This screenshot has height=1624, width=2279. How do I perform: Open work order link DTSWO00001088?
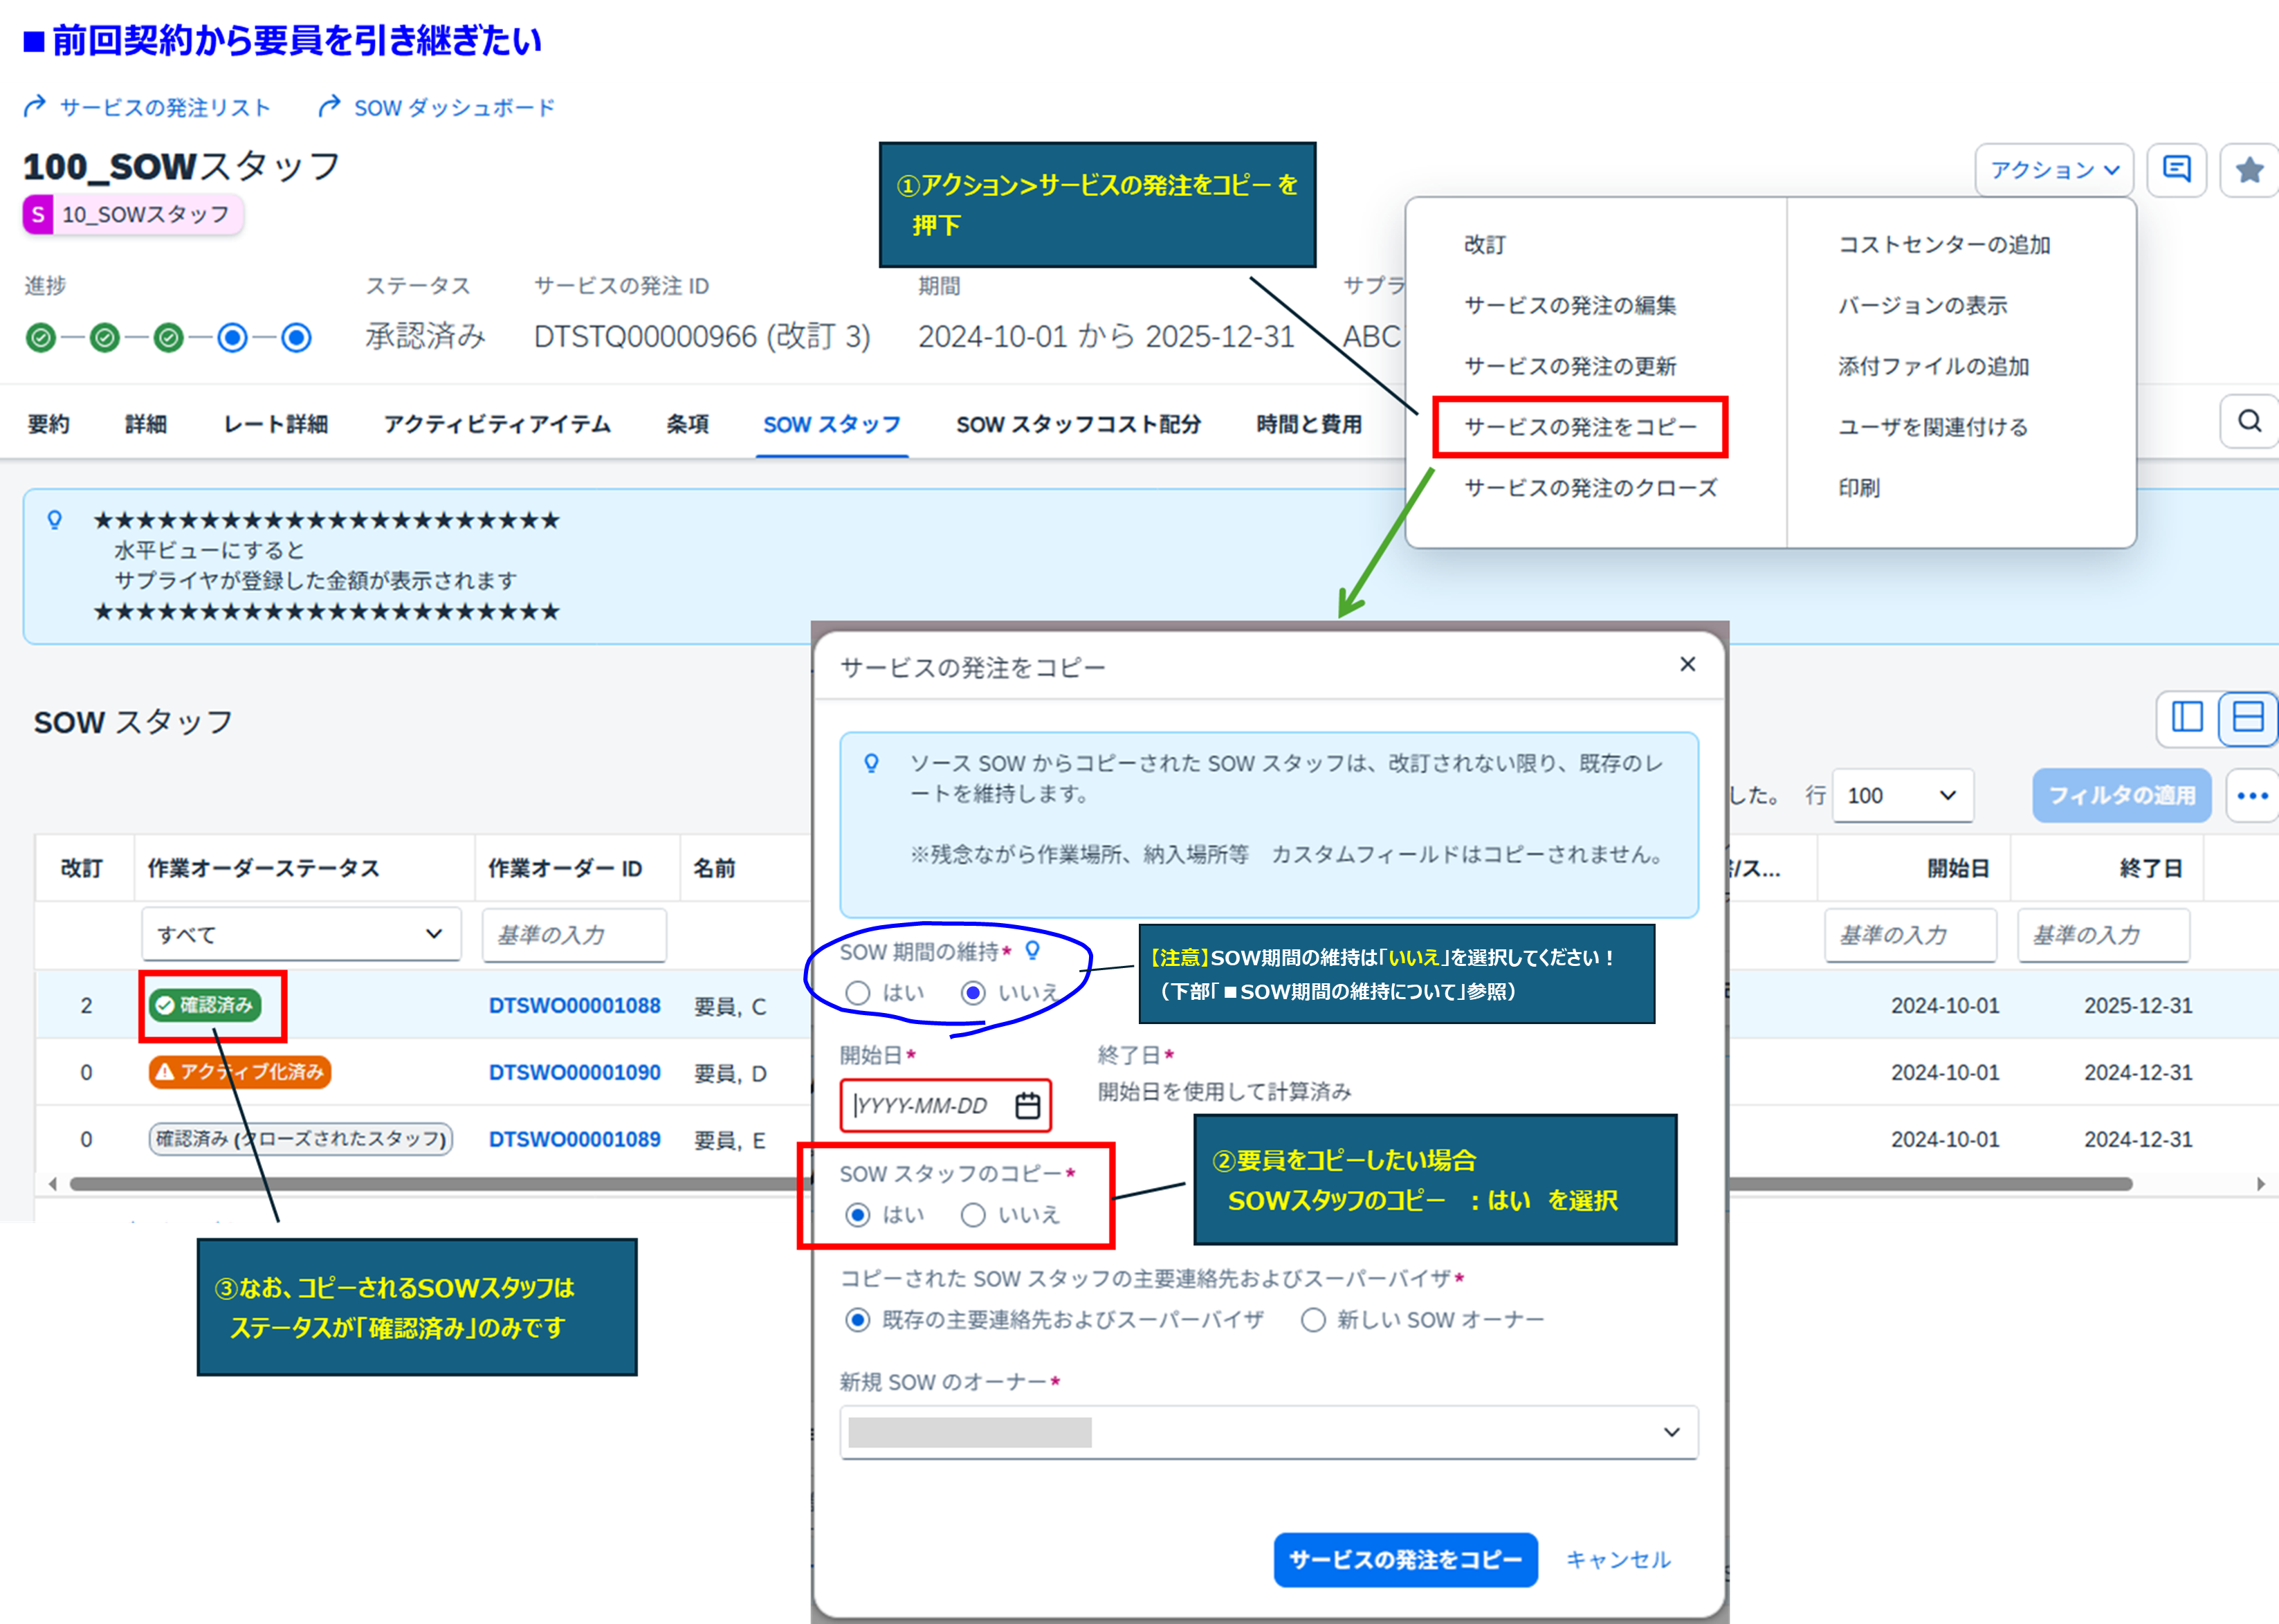pos(574,1006)
